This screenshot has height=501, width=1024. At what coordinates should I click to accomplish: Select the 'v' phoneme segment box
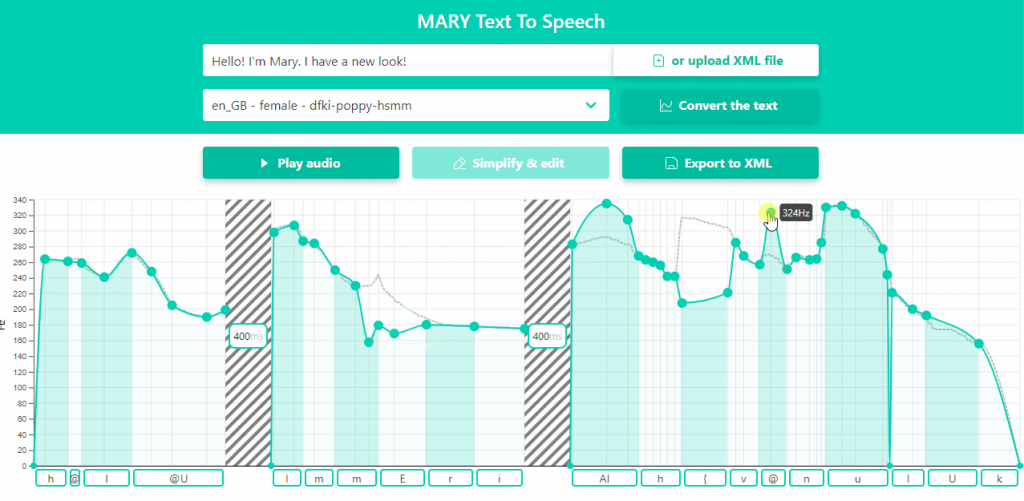click(x=743, y=479)
